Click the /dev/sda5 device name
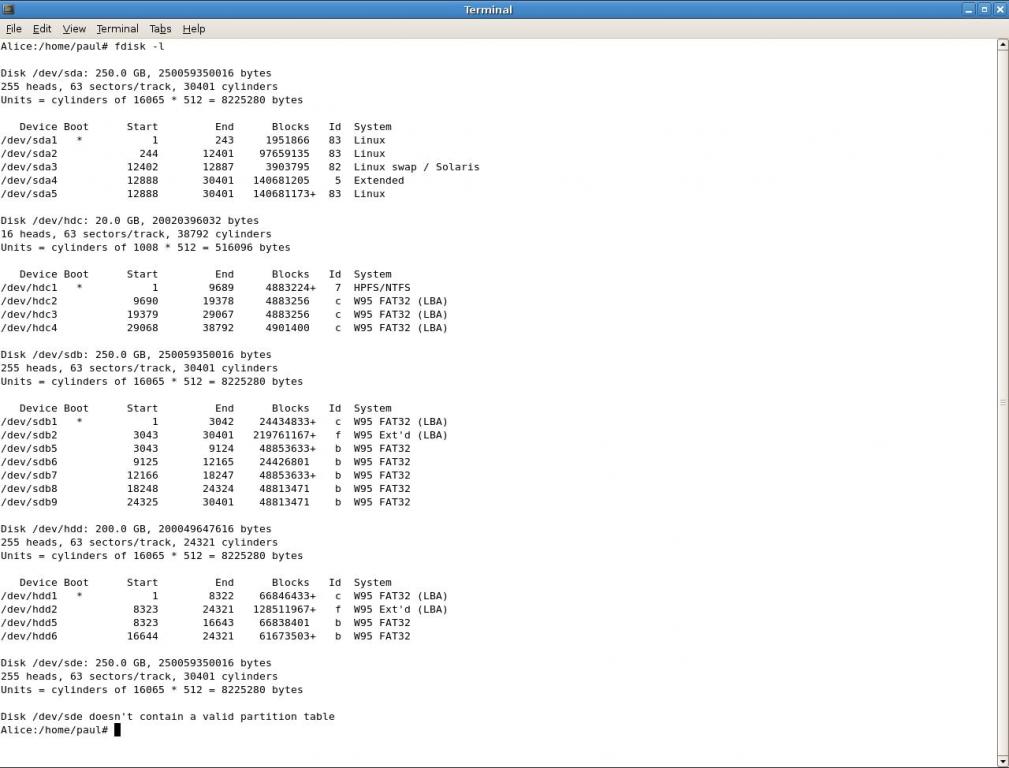Image resolution: width=1009 pixels, height=768 pixels. pyautogui.click(x=29, y=194)
